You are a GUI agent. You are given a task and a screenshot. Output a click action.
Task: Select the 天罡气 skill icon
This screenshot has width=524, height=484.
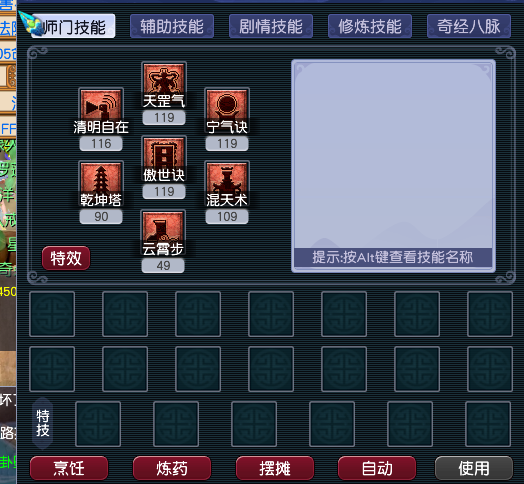coord(164,84)
